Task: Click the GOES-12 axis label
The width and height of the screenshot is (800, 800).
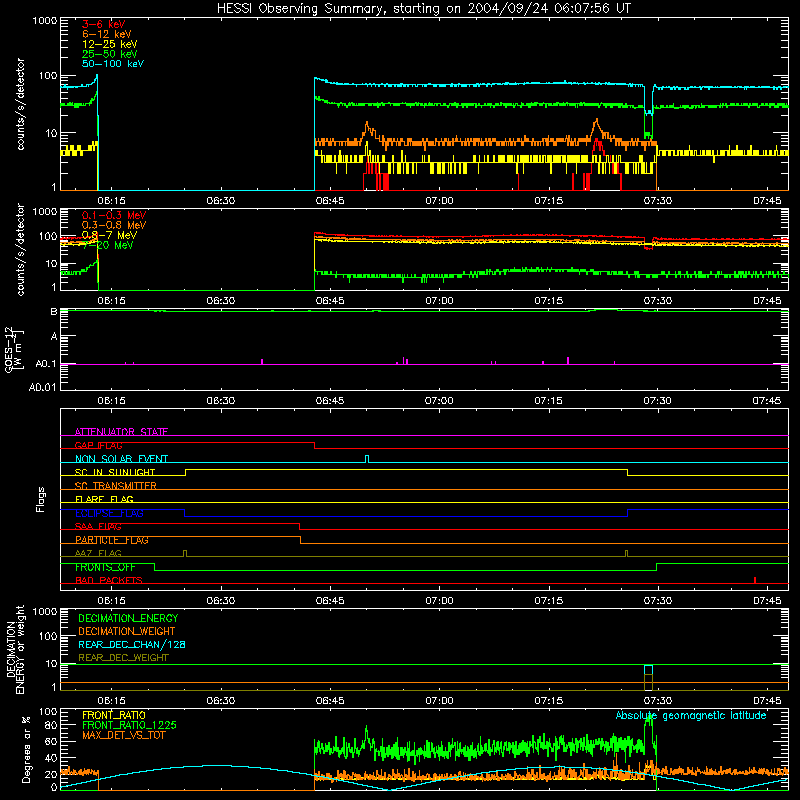Action: (14, 349)
